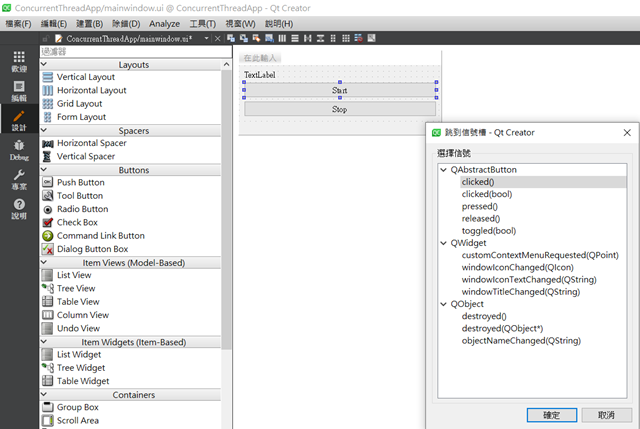Select the Table Widget item
The width and height of the screenshot is (640, 429).
83,381
